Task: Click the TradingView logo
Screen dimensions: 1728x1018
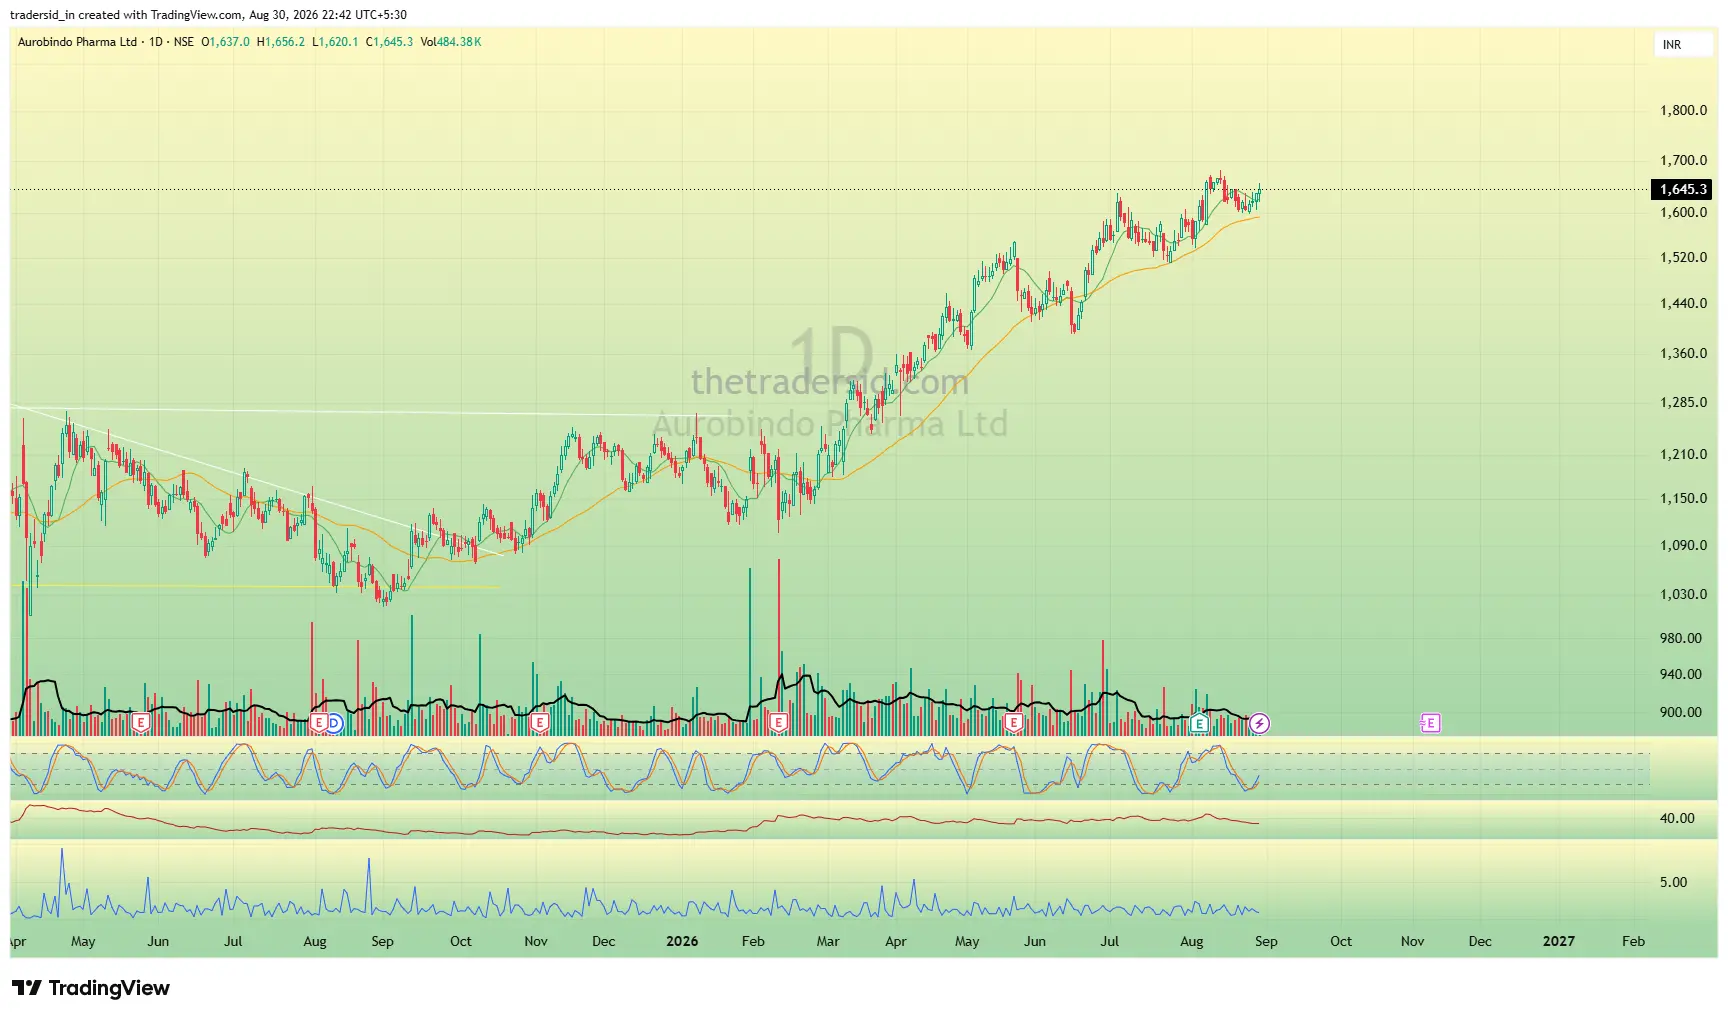Action: coord(91,988)
